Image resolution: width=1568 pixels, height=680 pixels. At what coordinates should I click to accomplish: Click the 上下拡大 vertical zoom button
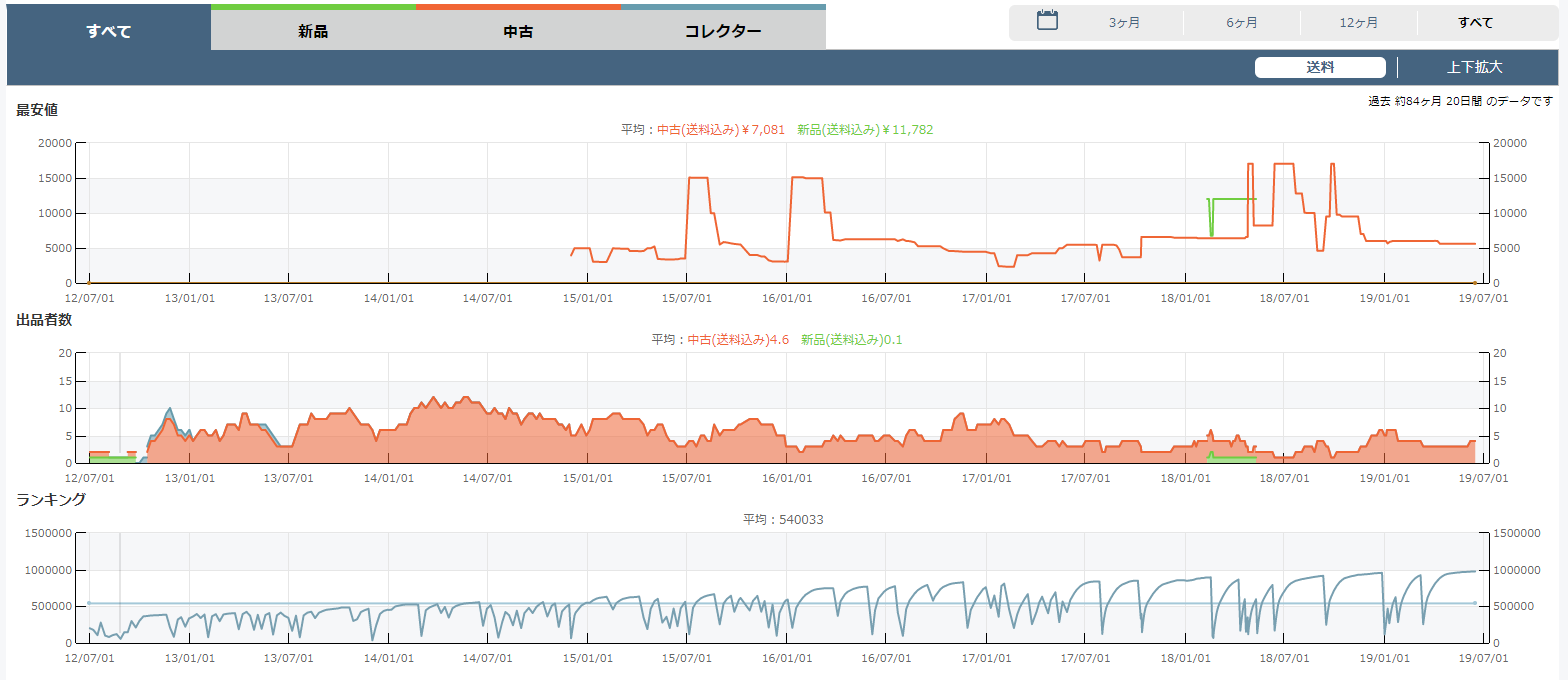coord(1474,67)
